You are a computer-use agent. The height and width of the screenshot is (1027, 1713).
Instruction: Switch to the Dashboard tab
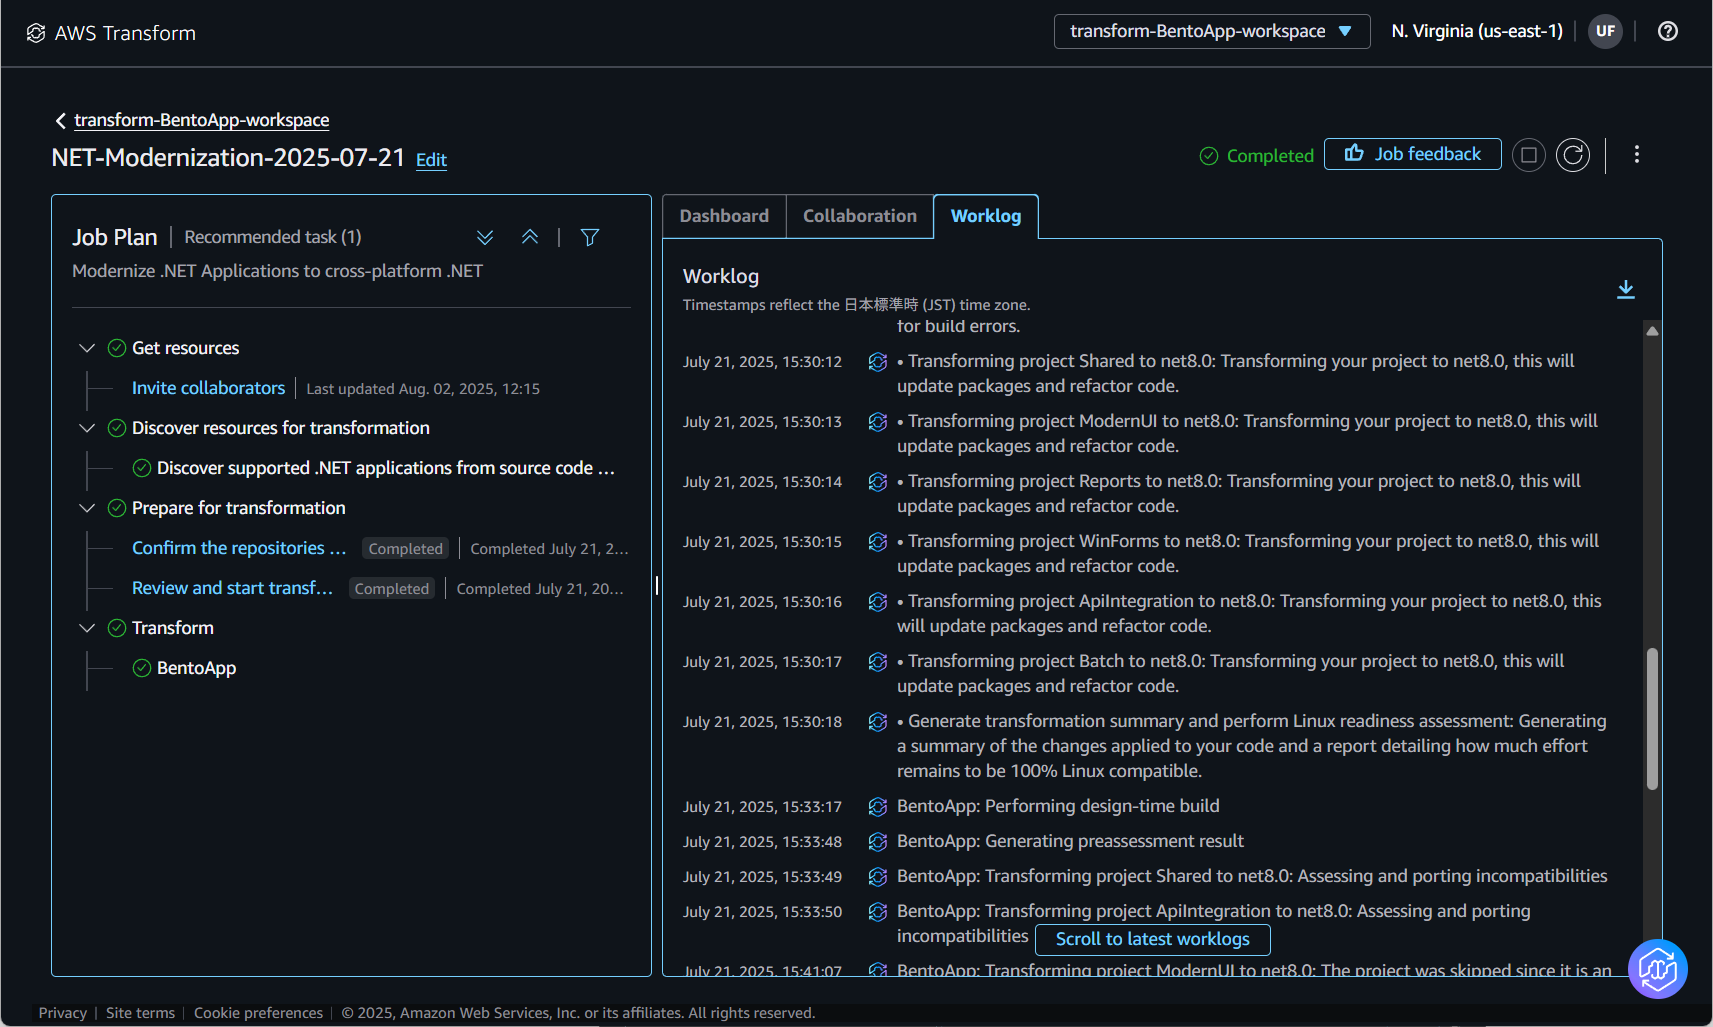[x=724, y=216]
